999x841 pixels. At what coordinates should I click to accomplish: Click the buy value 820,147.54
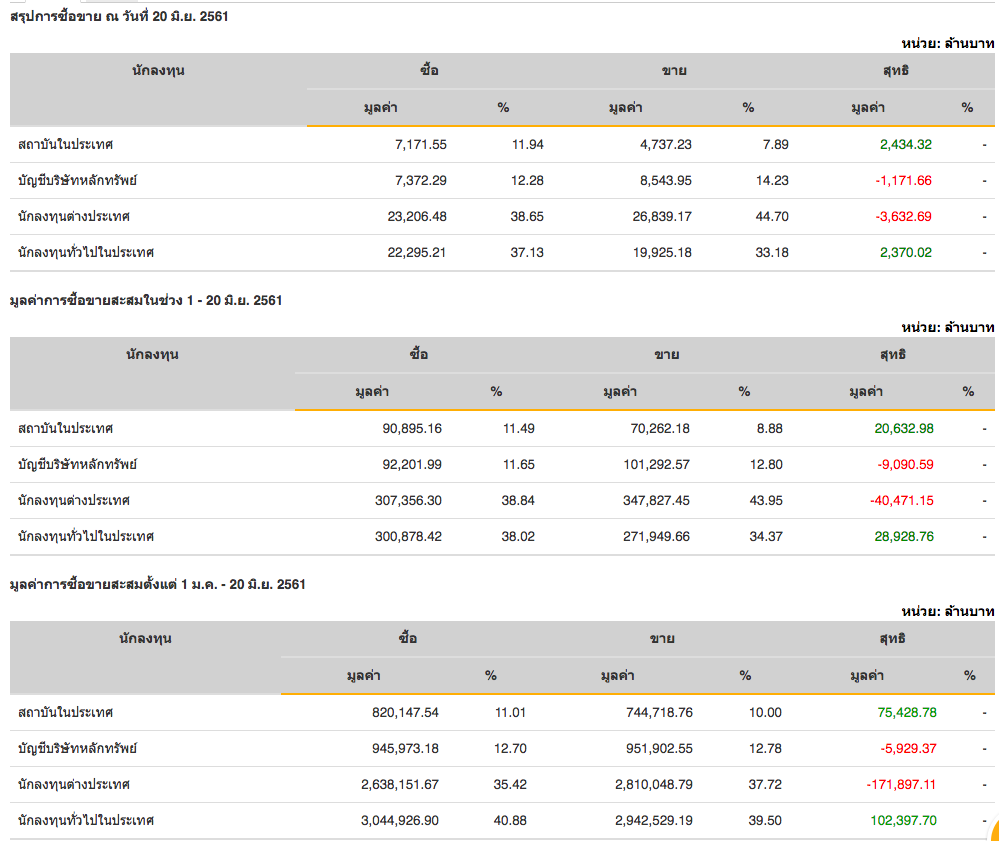[404, 712]
